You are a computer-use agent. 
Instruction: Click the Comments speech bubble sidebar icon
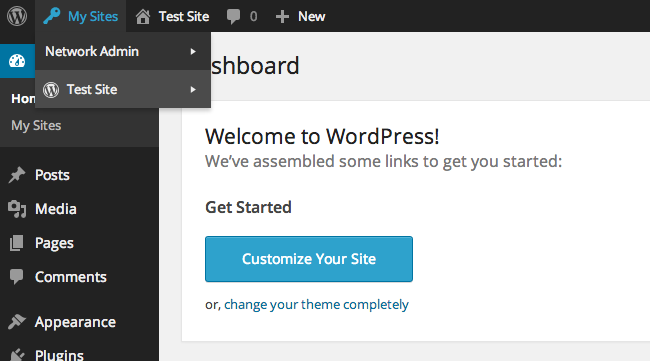click(17, 277)
